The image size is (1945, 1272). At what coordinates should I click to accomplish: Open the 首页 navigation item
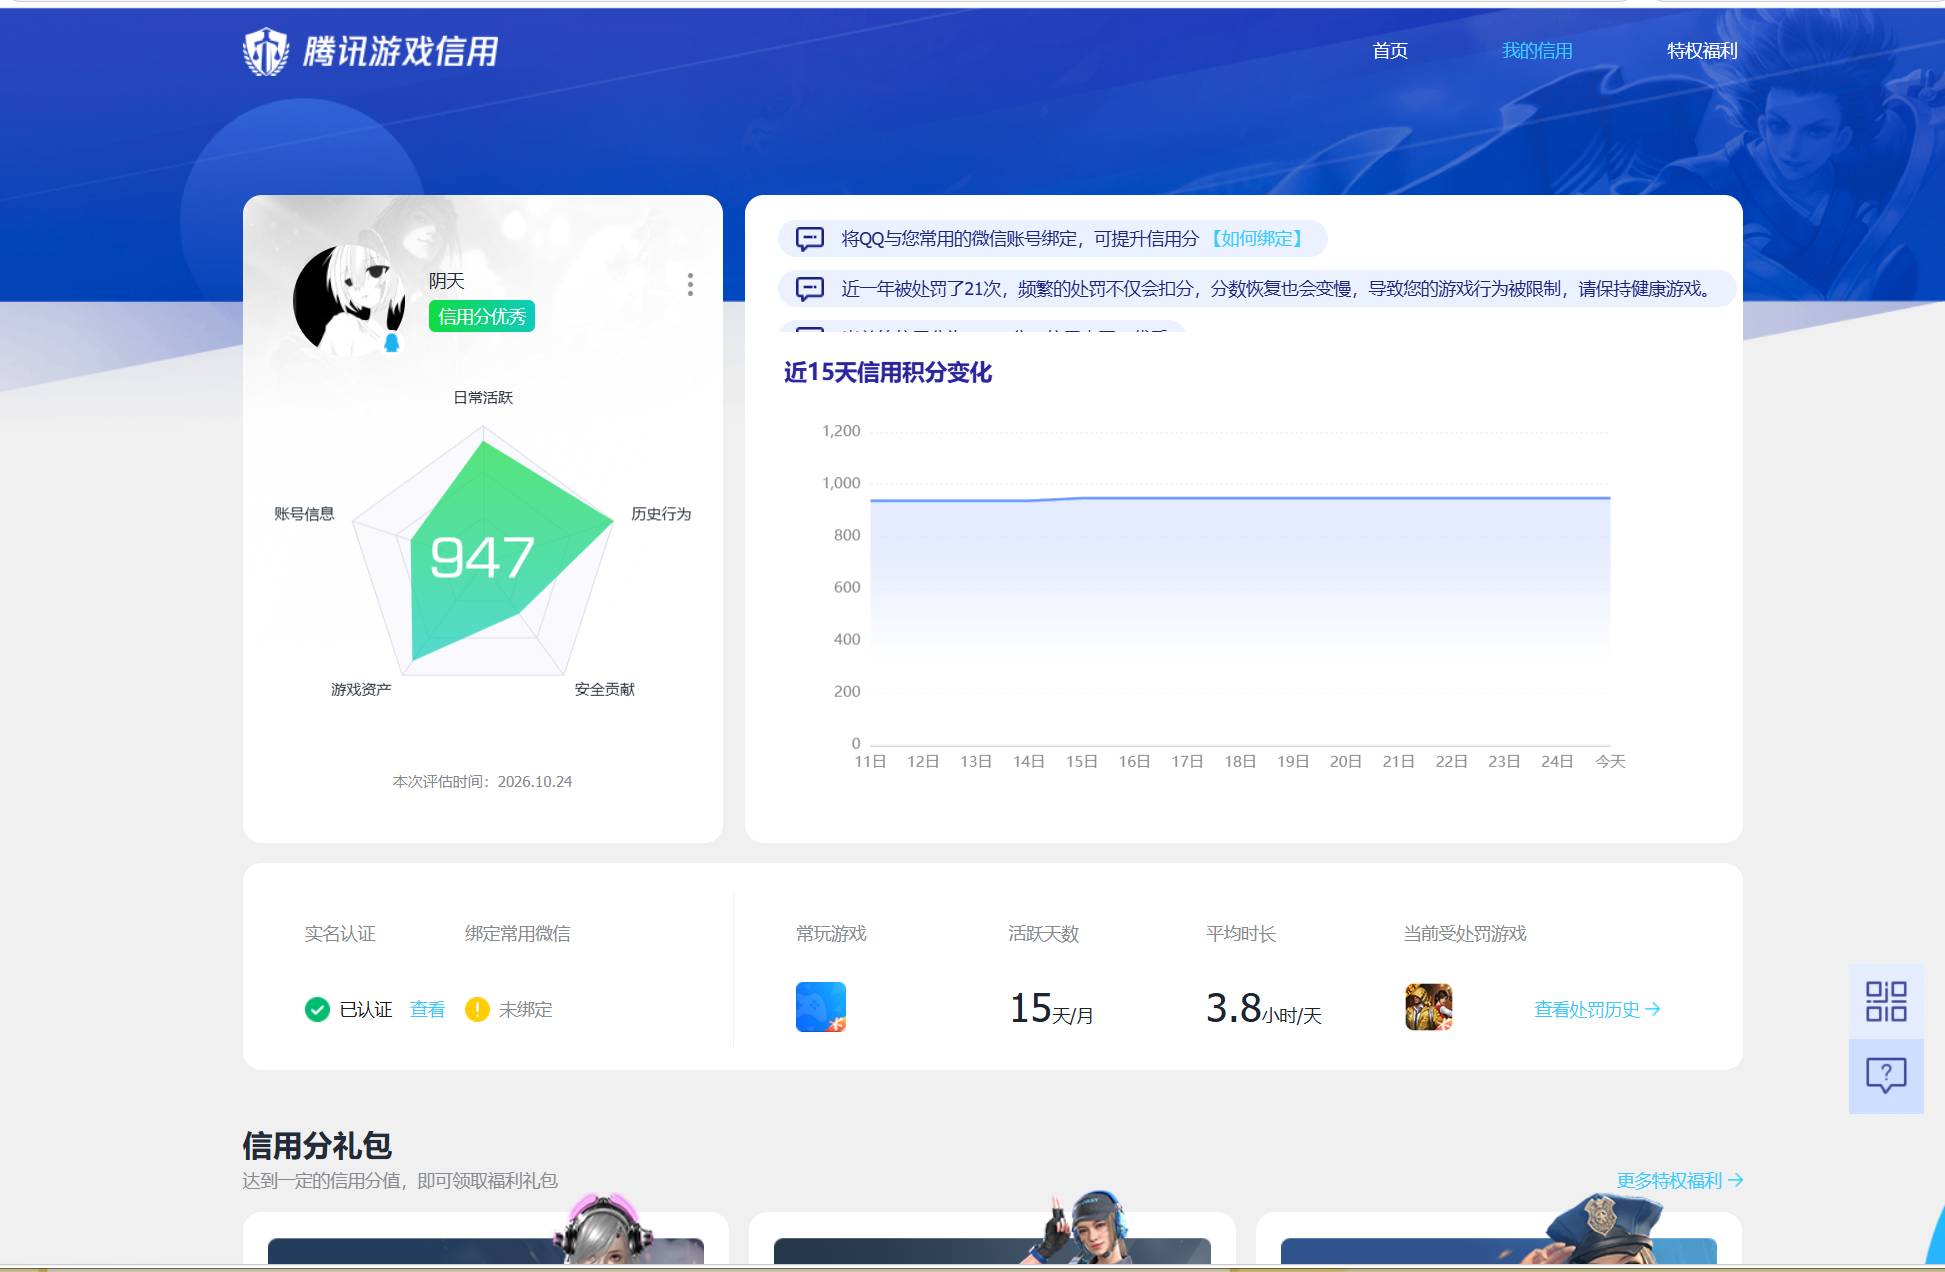(1390, 51)
